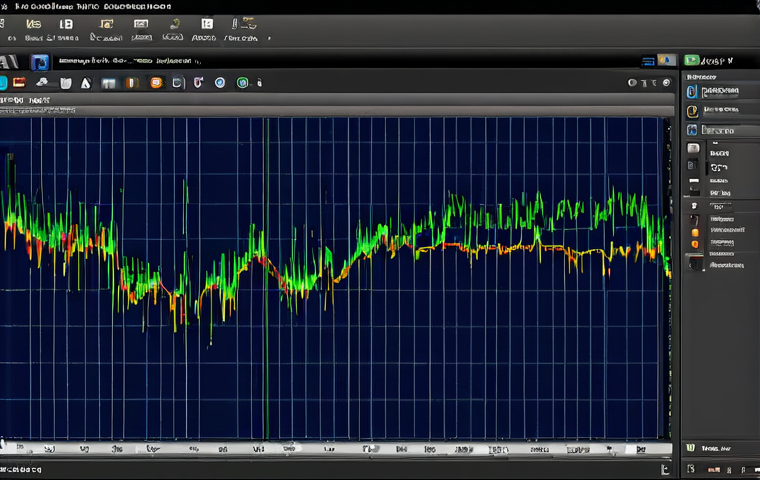Screen dimensions: 760x480
Task: Click the white bar icon in the side panel
Action: pyautogui.click(x=694, y=180)
